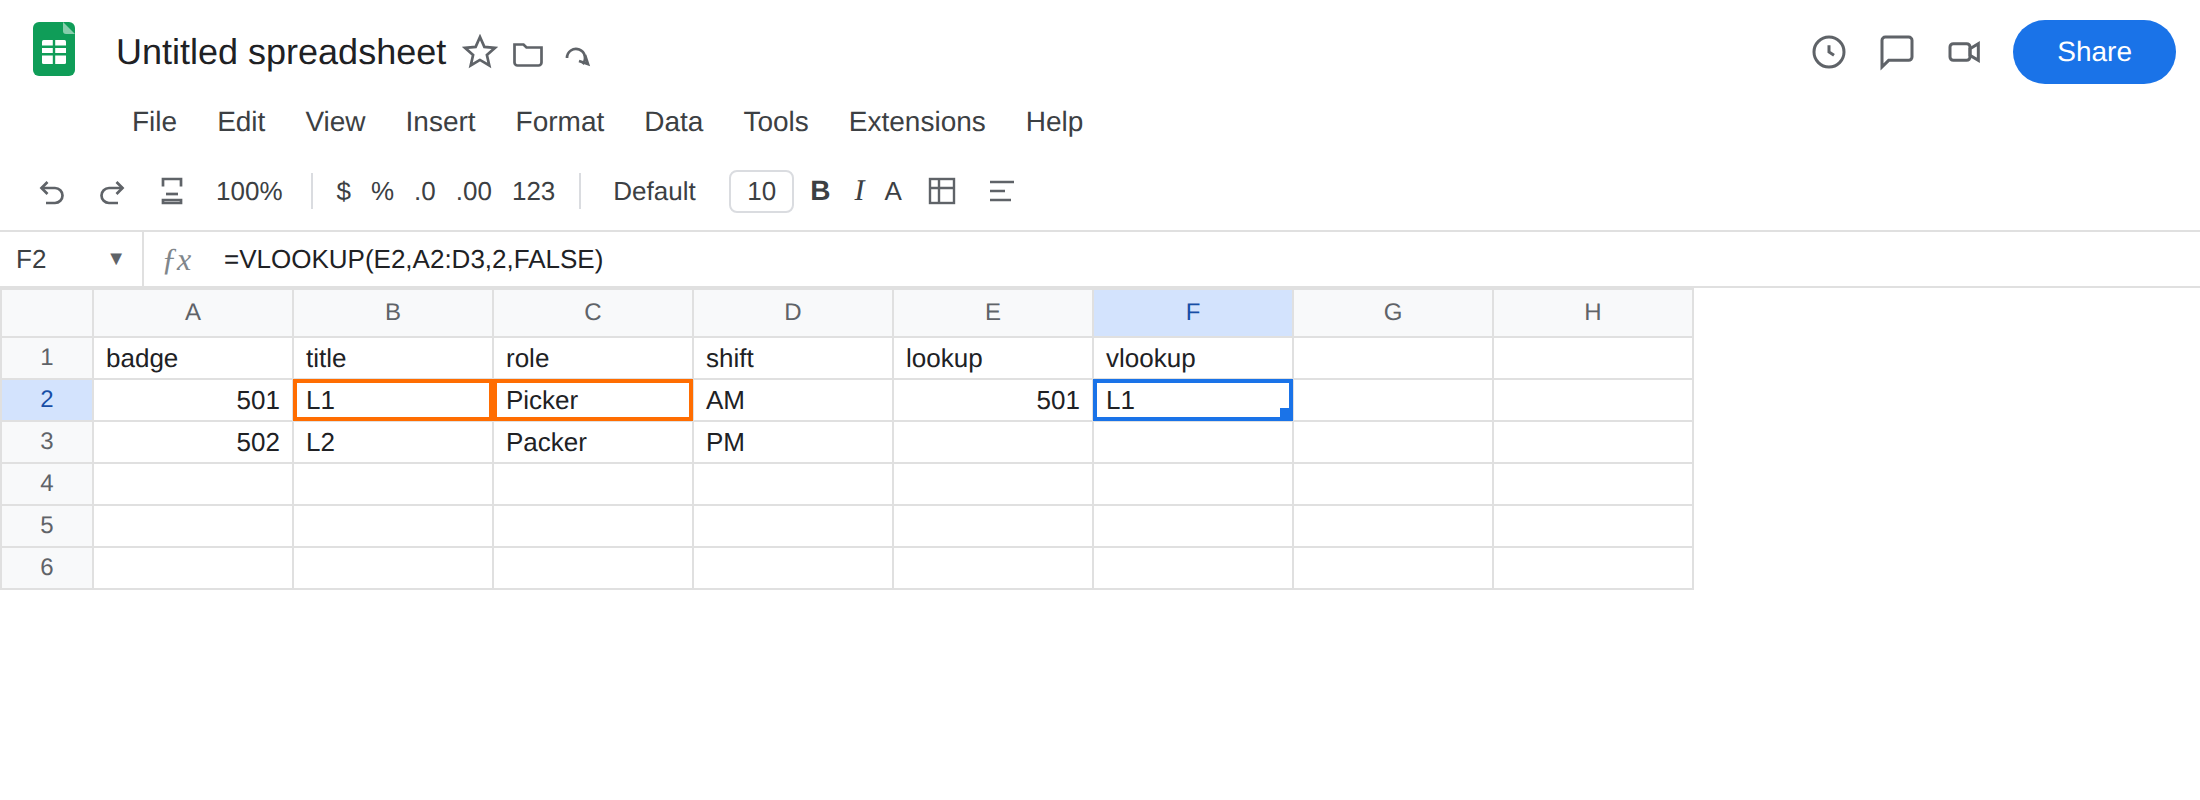Screen dimensions: 2200x800
Task: Start a video call with the camera icon
Action: click(1964, 52)
